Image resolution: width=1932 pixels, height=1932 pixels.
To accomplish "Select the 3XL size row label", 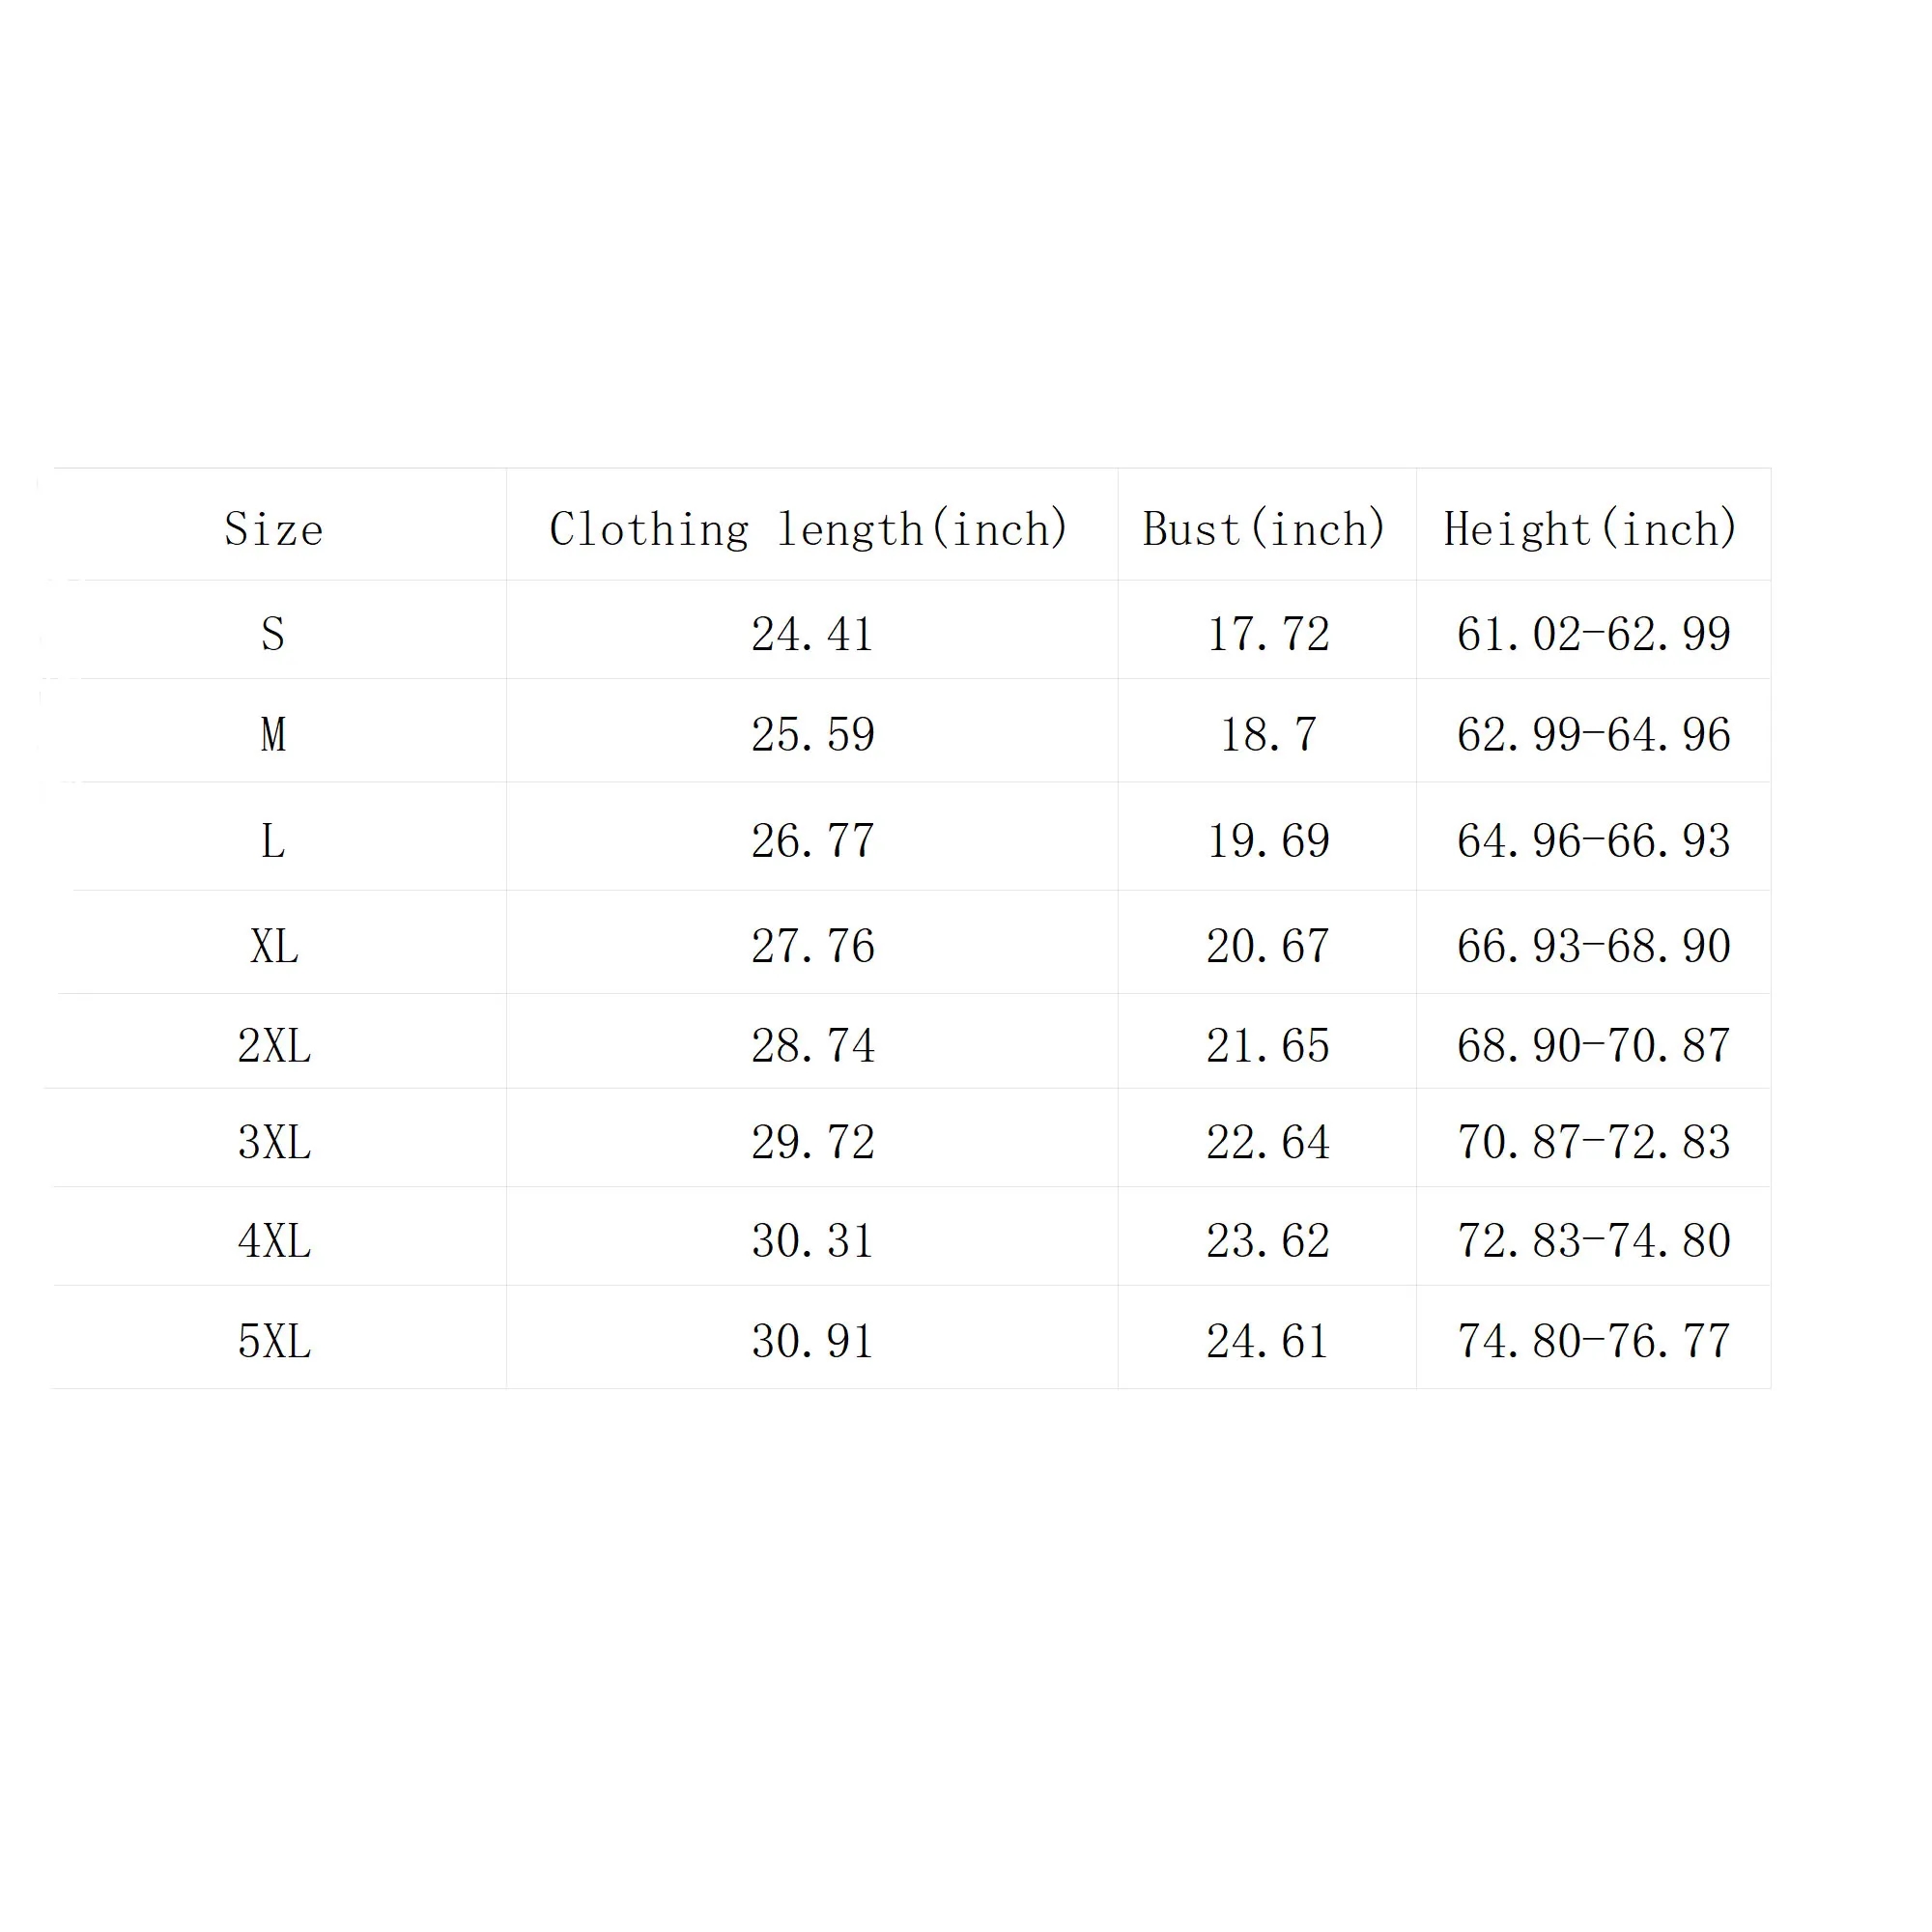I will (274, 1142).
